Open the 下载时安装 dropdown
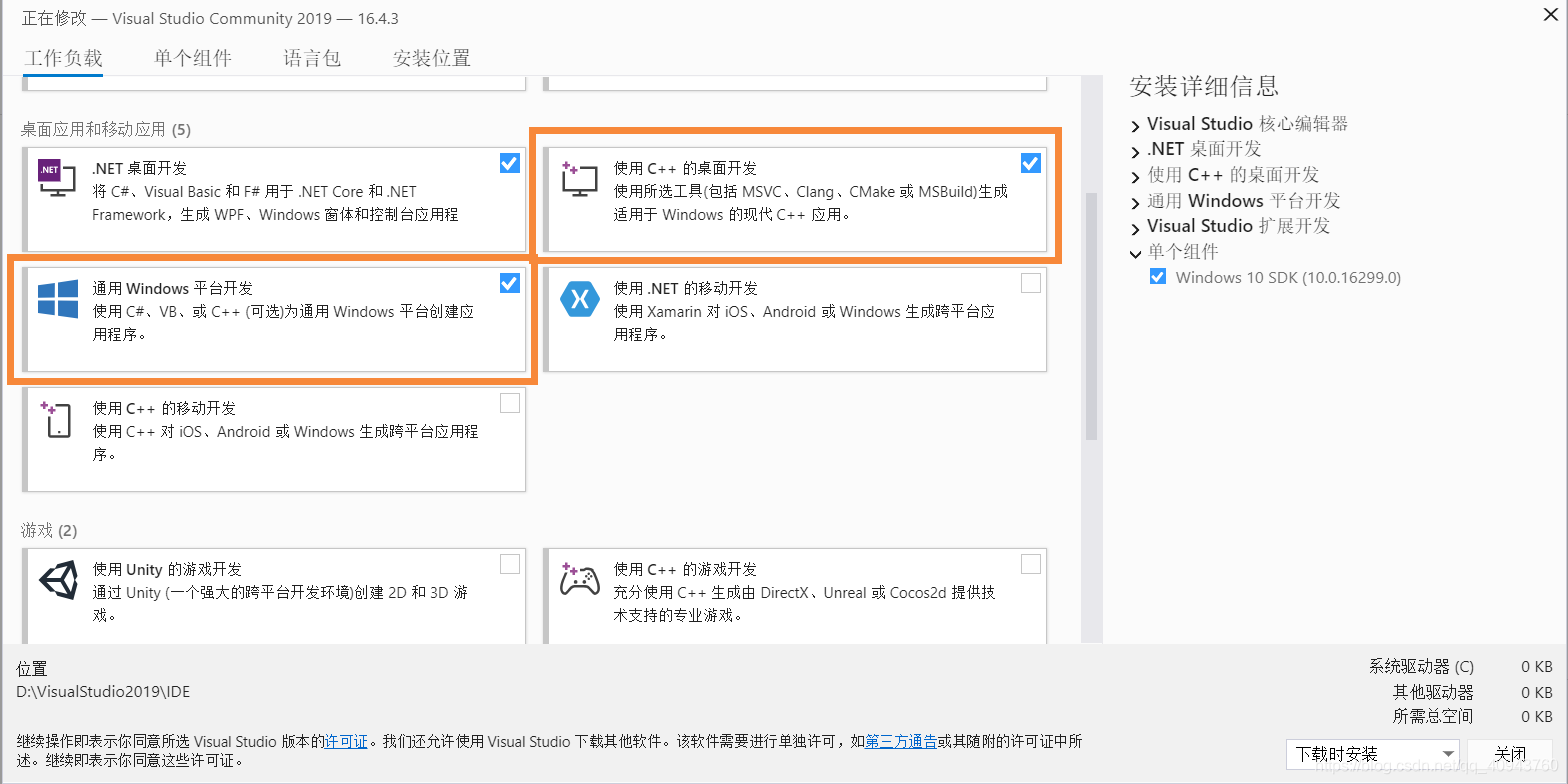This screenshot has width=1568, height=784. (x=1373, y=754)
